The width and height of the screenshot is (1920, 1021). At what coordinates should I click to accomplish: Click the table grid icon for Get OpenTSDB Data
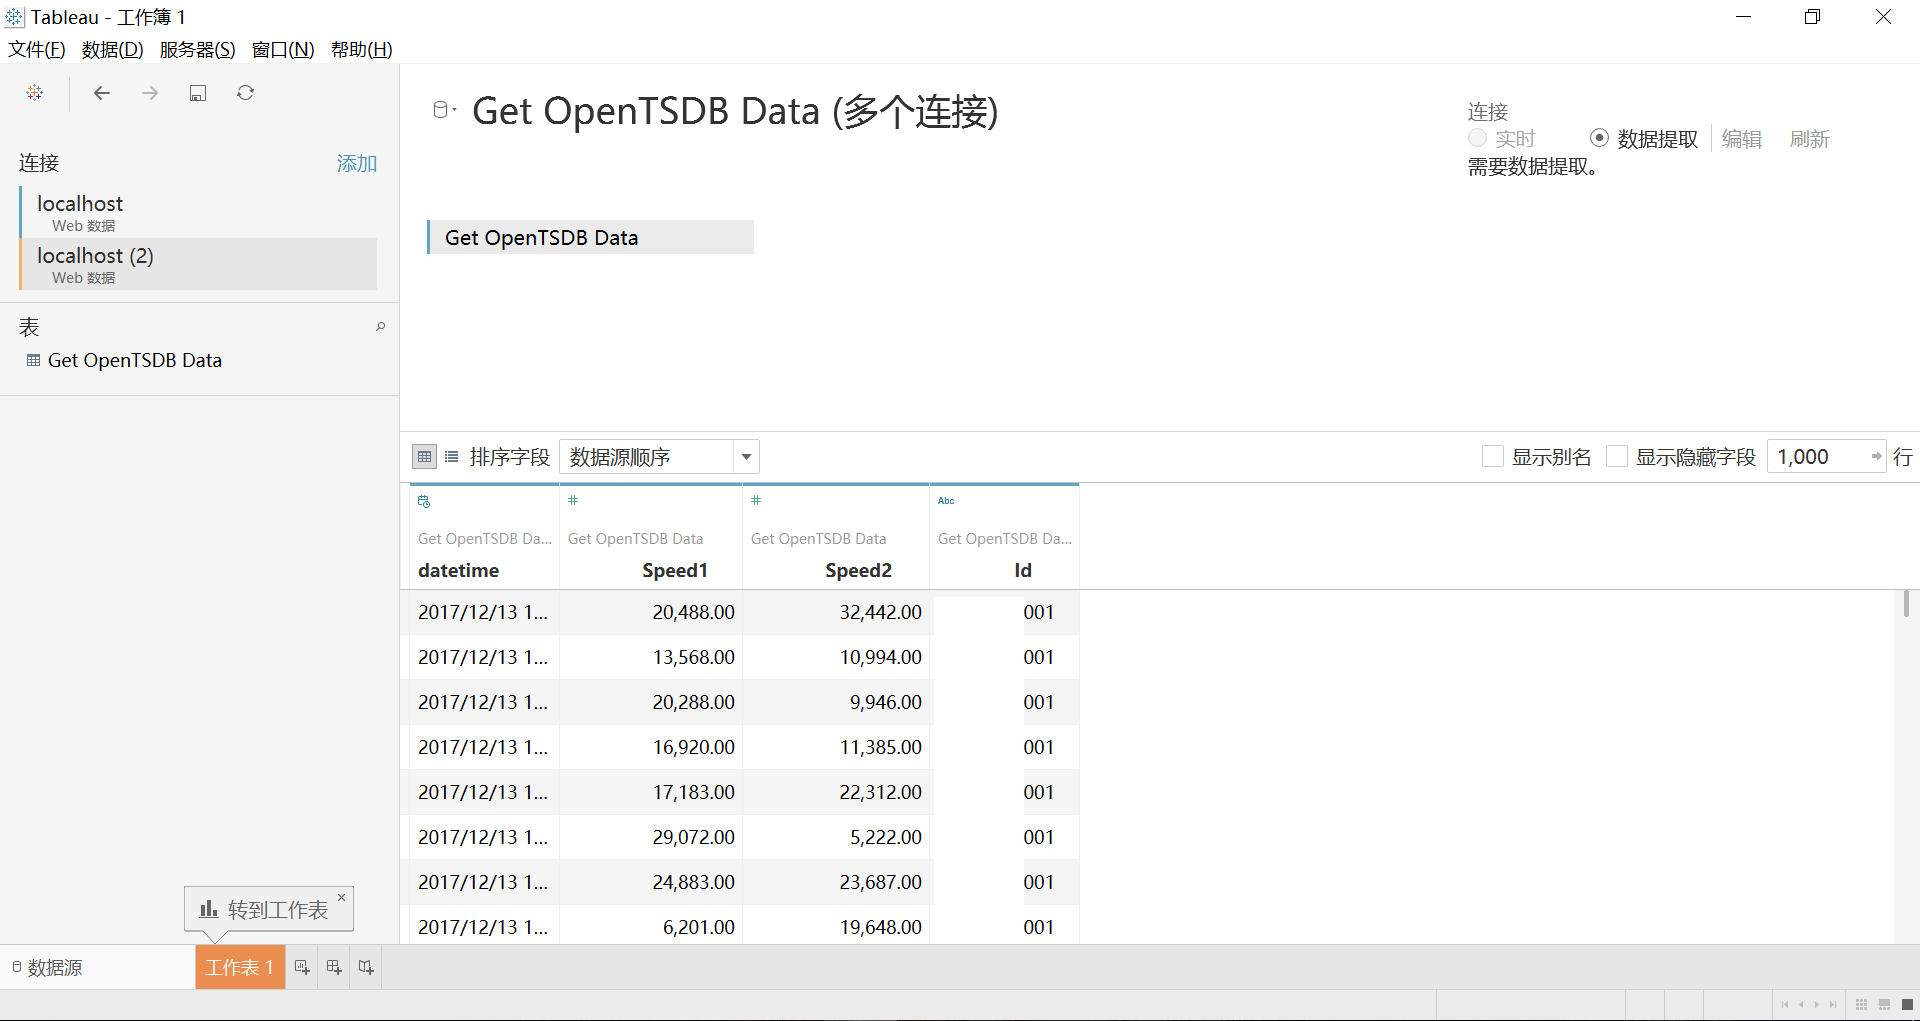tap(33, 360)
